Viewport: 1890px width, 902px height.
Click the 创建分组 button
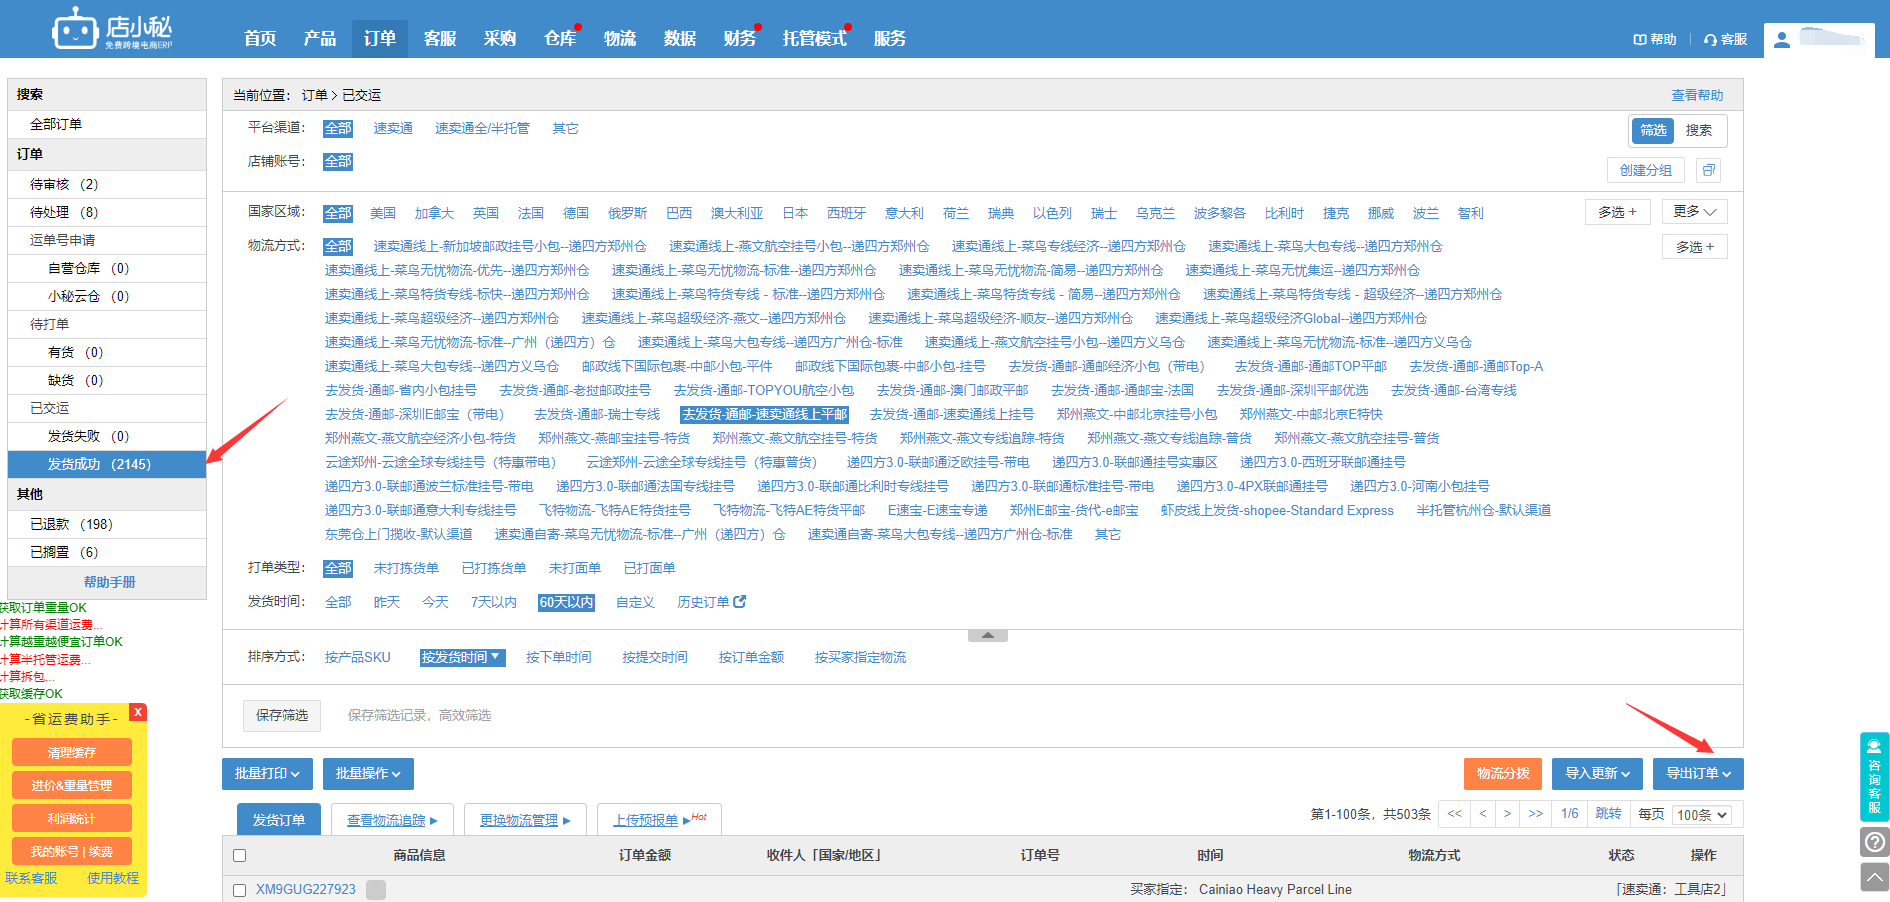click(x=1646, y=170)
